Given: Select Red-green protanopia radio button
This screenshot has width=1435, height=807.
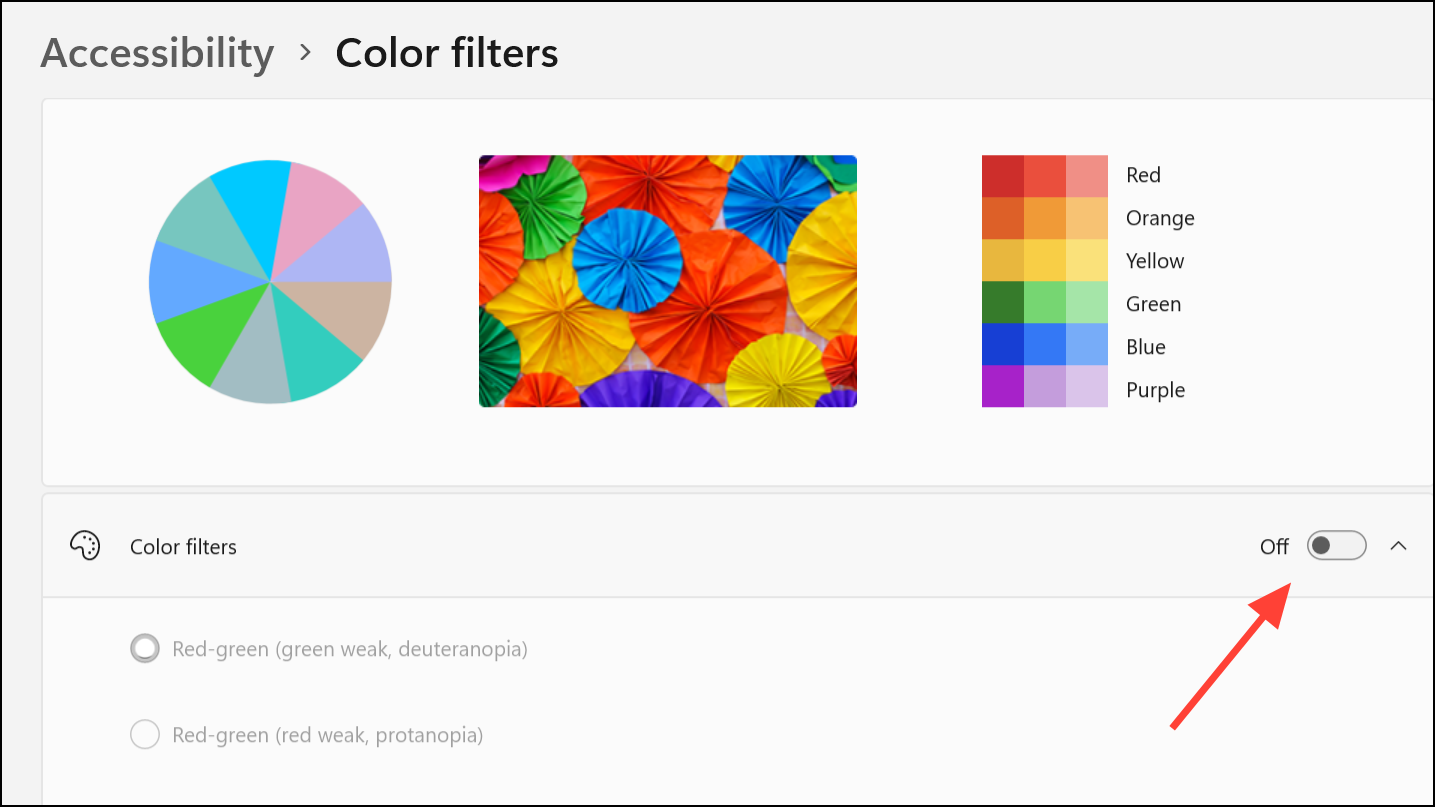Looking at the screenshot, I should [x=145, y=735].
